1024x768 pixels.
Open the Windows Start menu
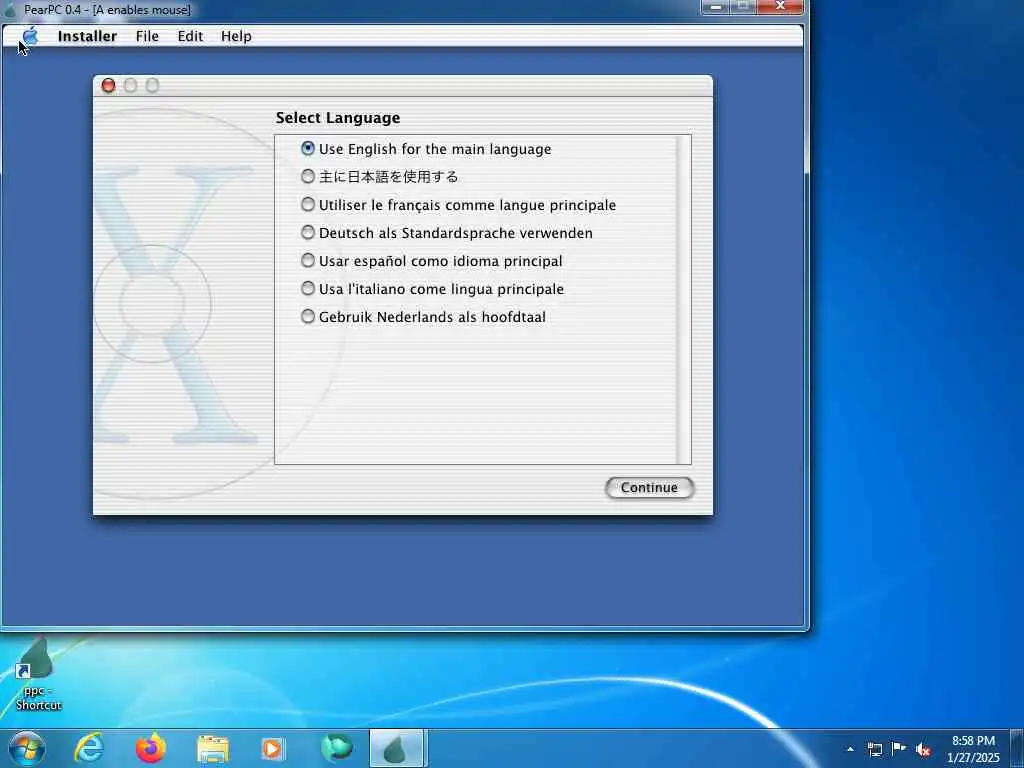point(26,748)
